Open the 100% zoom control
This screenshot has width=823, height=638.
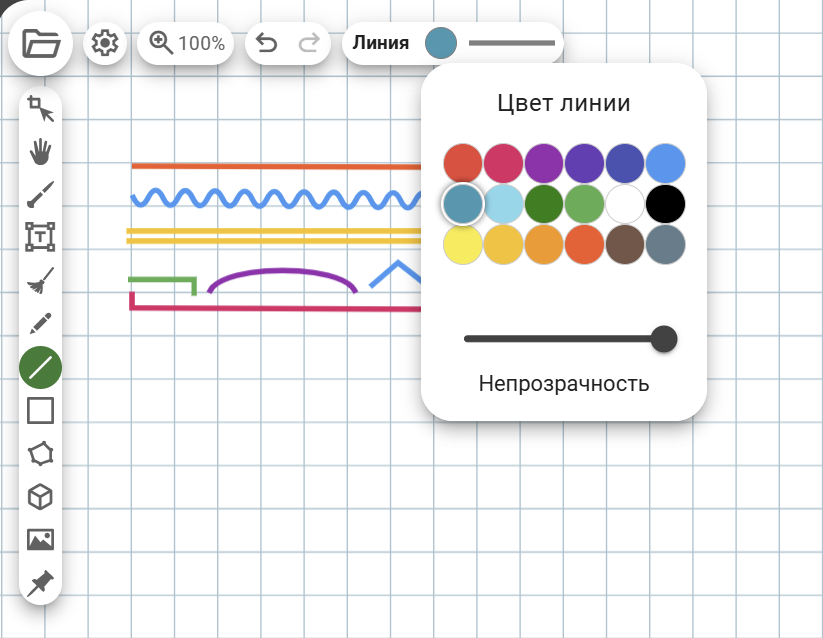187,43
